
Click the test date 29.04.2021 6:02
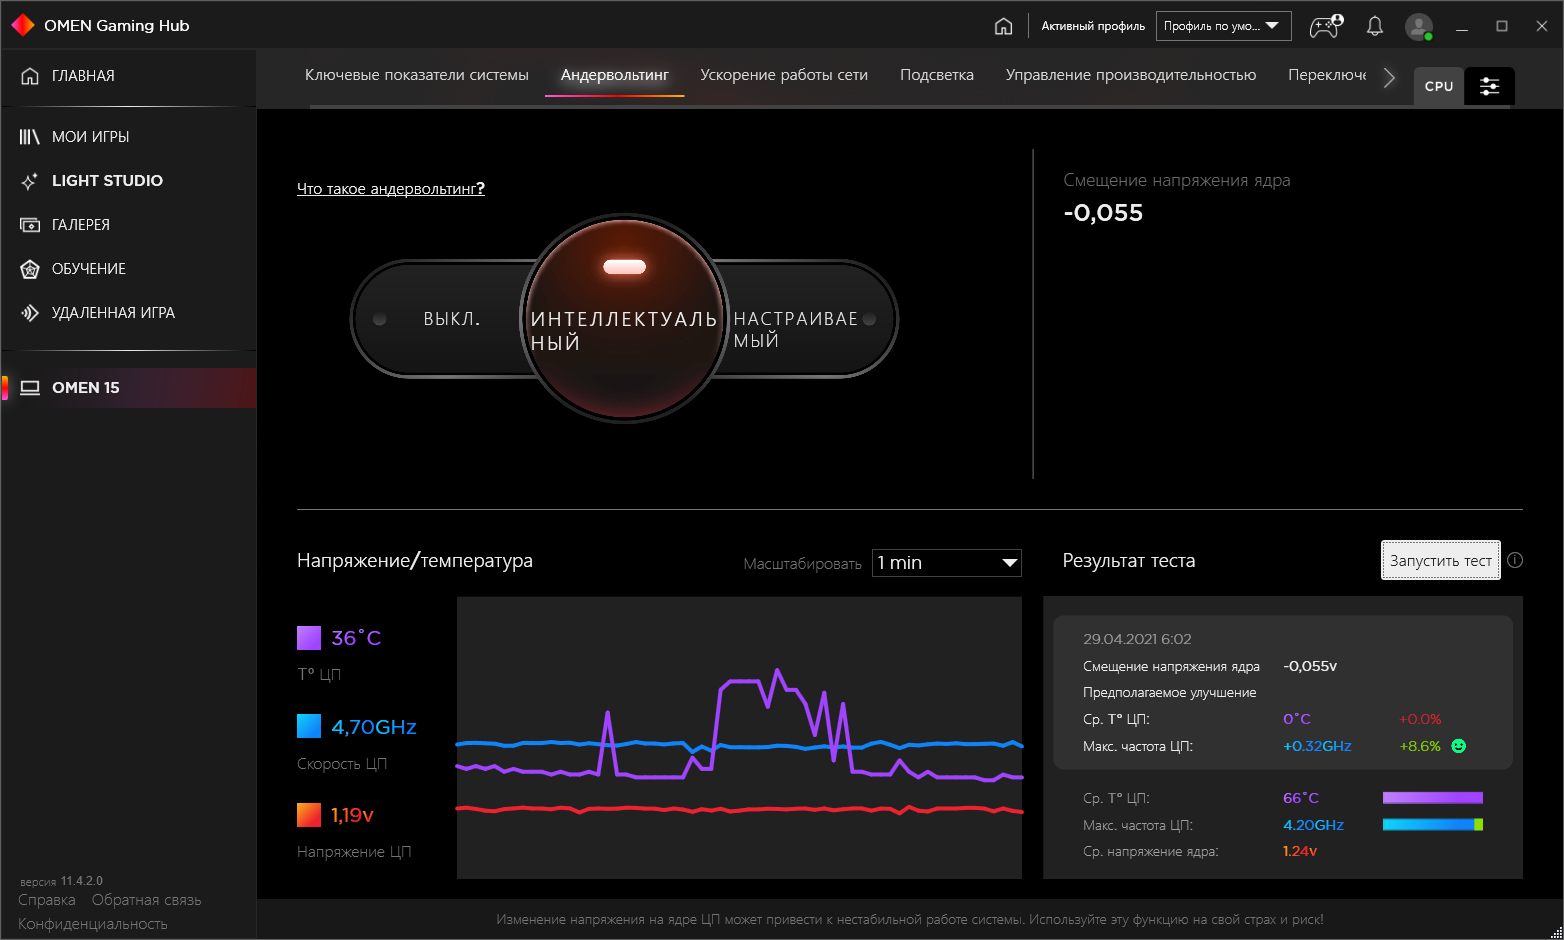[x=1137, y=639]
